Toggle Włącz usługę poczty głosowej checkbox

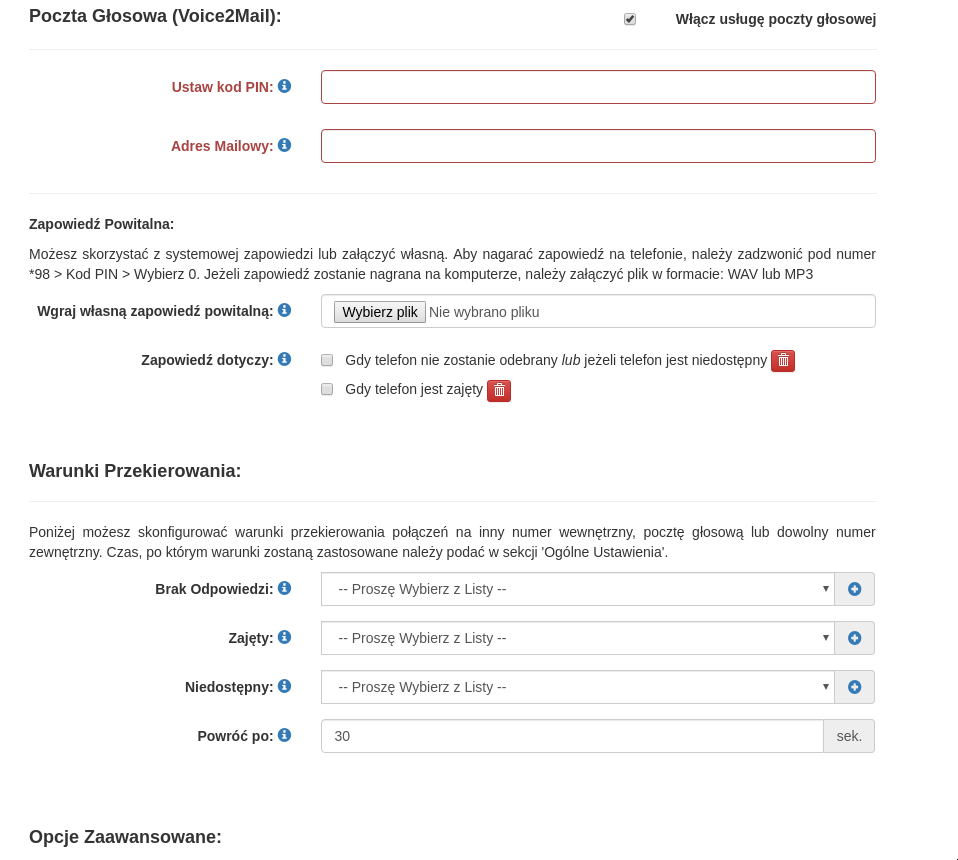(630, 19)
